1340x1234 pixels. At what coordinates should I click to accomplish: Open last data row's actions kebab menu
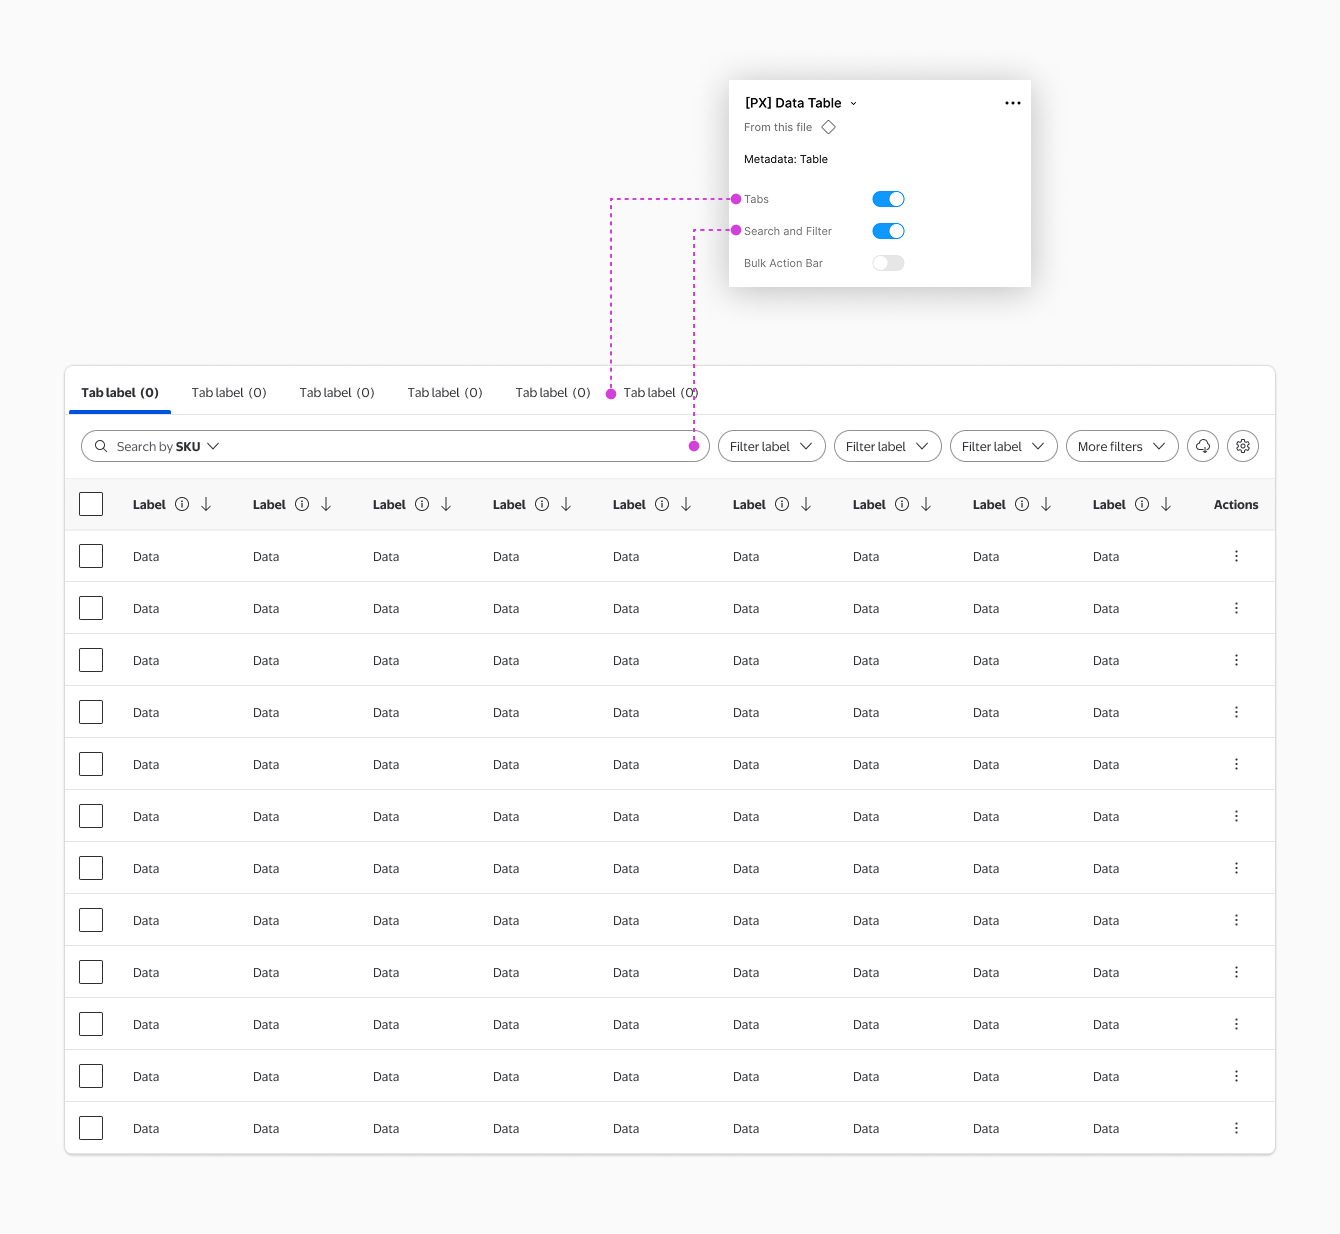coord(1236,1129)
